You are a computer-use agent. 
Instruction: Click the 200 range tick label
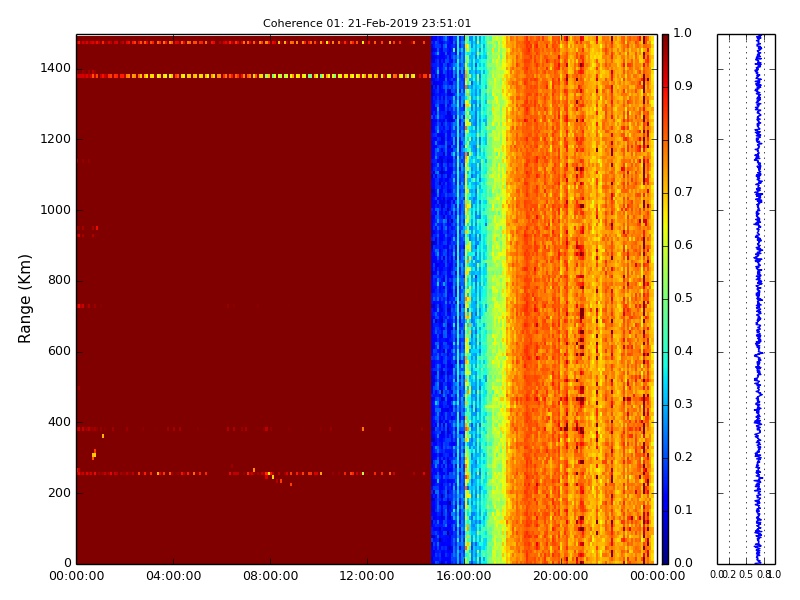[59, 493]
